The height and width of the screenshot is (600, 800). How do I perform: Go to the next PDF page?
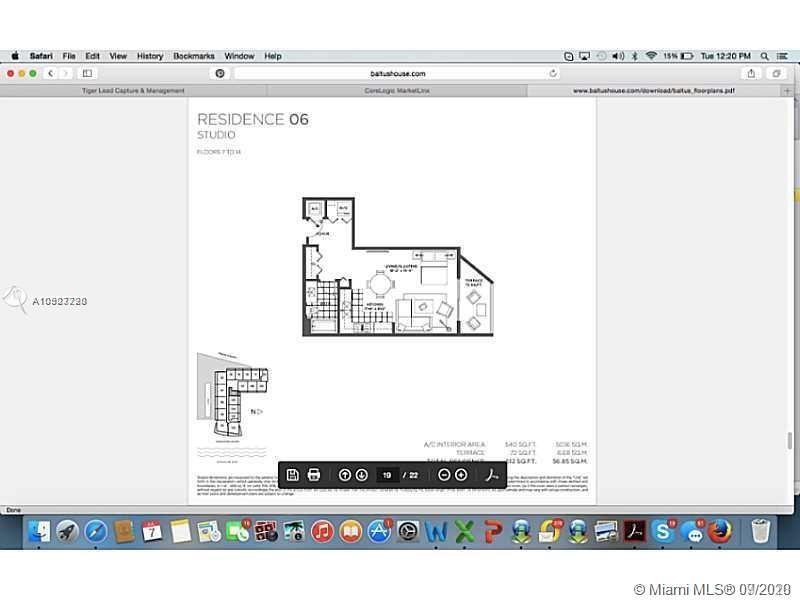(361, 475)
